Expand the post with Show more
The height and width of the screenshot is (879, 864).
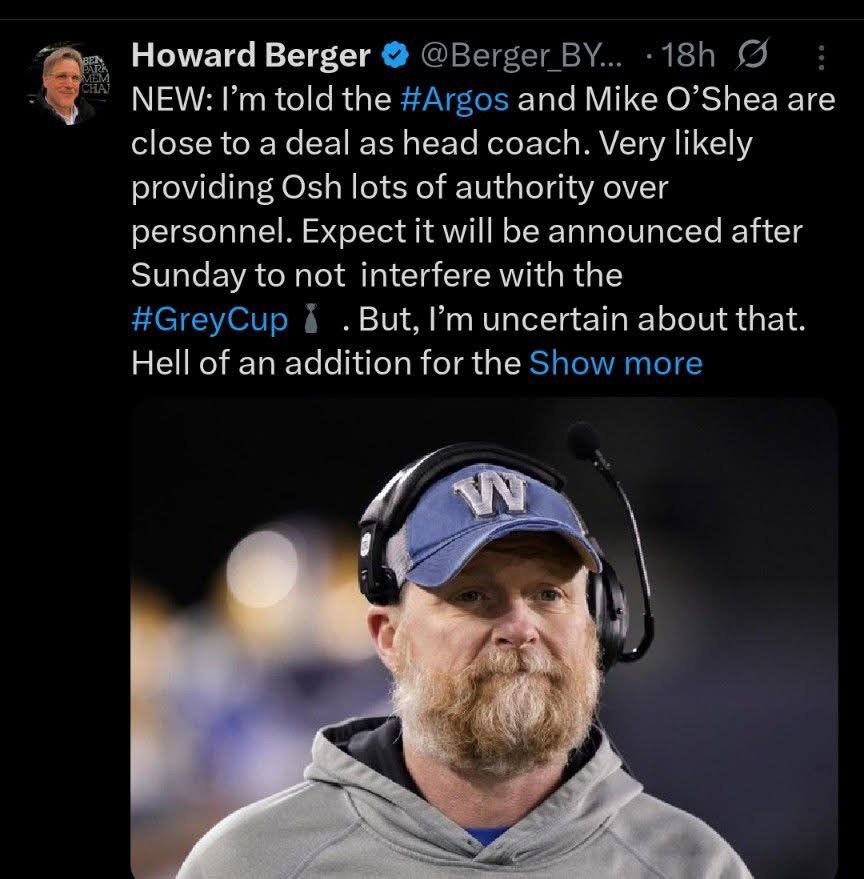click(x=615, y=362)
